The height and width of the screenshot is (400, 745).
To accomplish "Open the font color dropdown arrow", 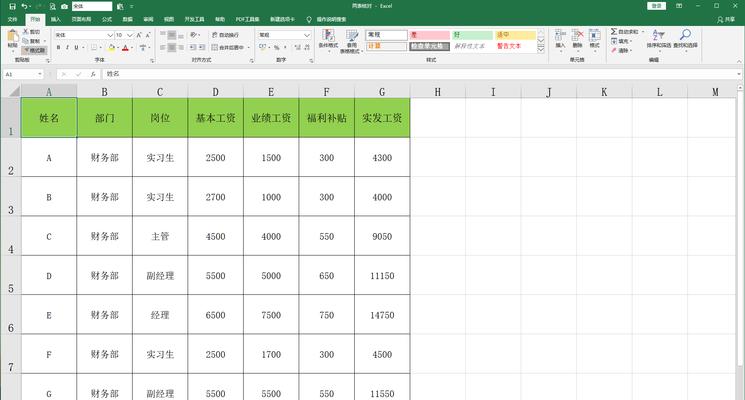I will click(x=132, y=48).
